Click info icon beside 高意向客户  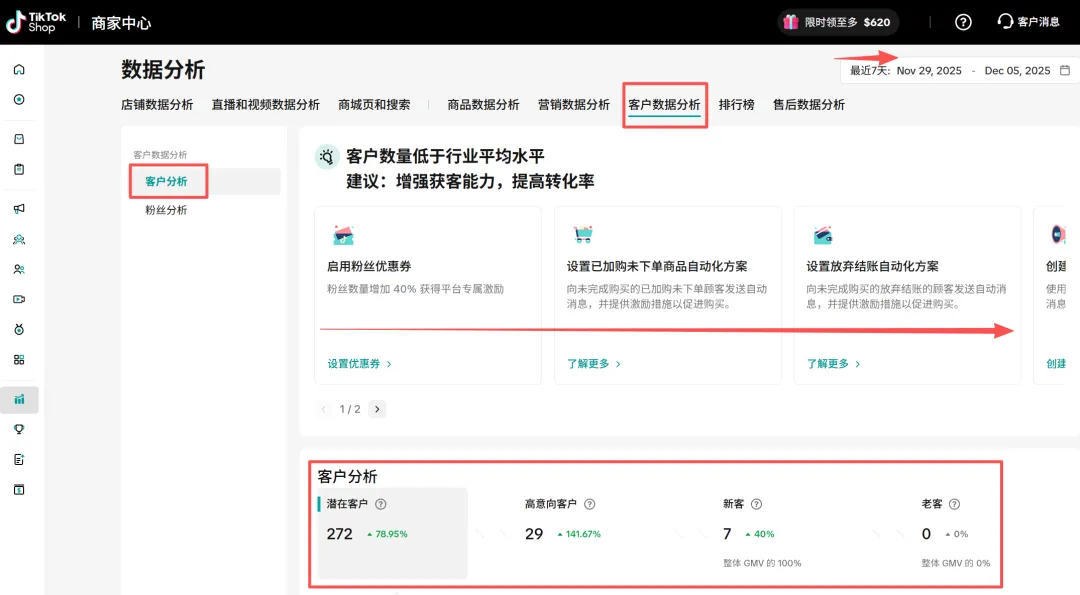pos(590,505)
